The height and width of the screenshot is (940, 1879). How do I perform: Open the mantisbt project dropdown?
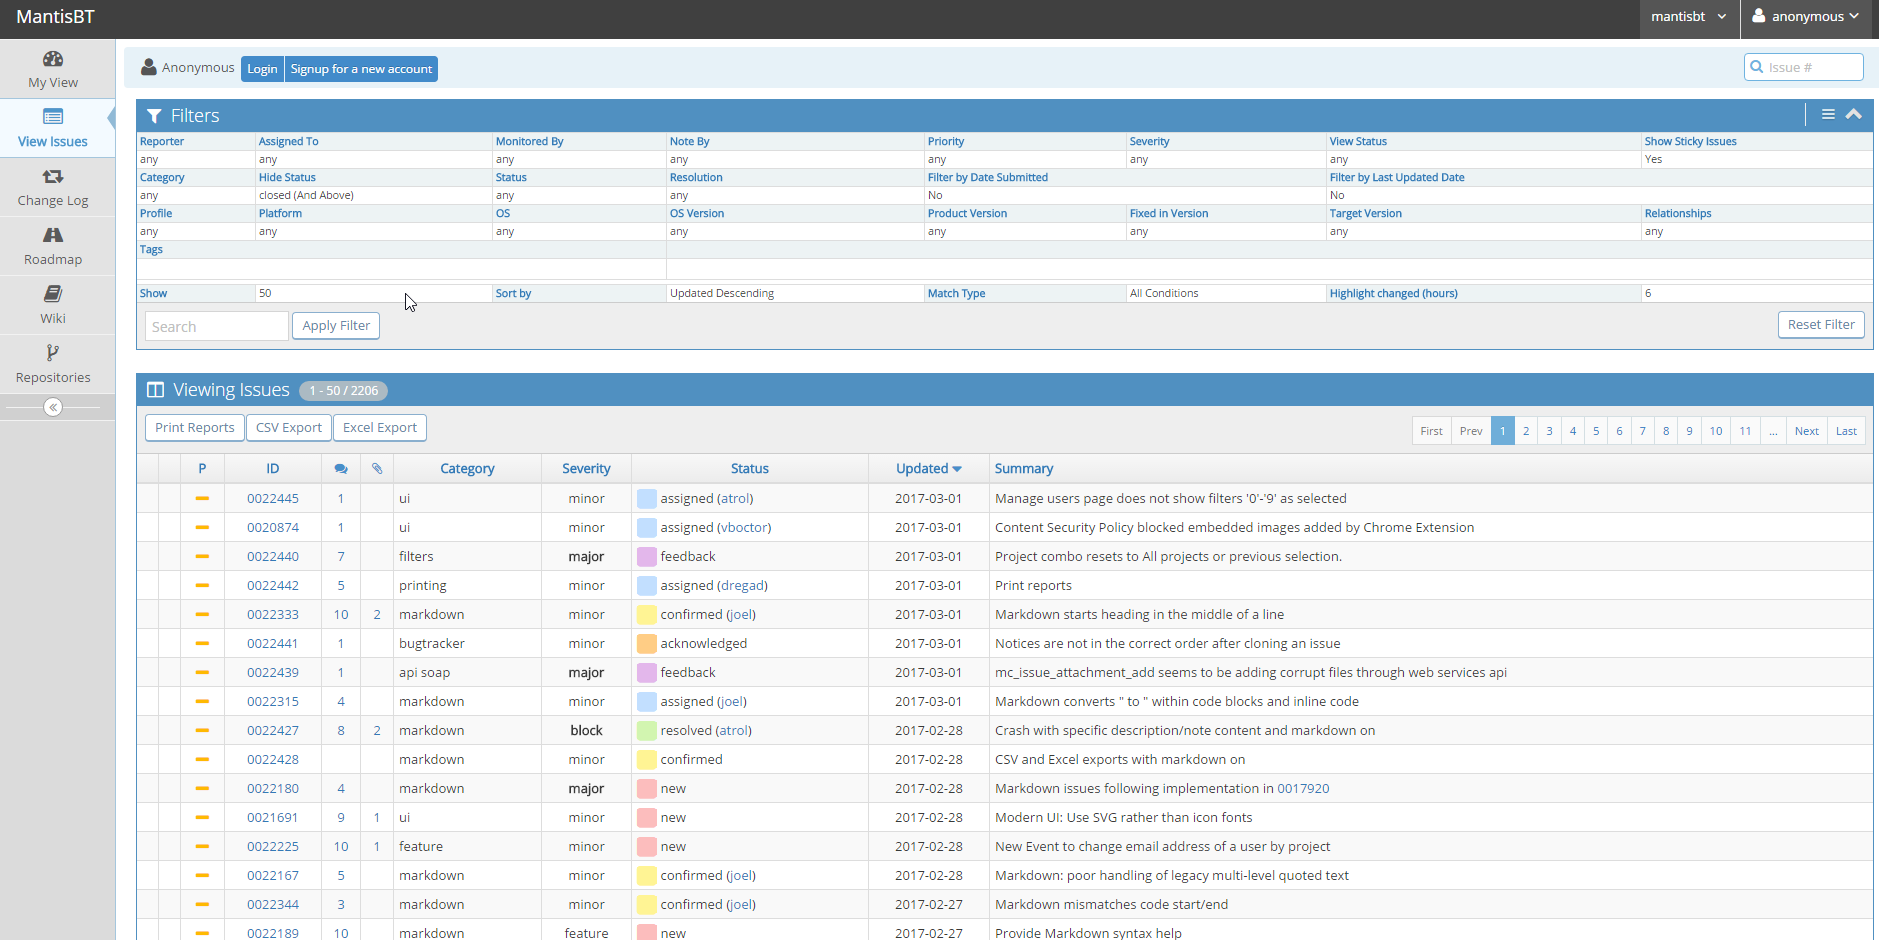pyautogui.click(x=1689, y=17)
